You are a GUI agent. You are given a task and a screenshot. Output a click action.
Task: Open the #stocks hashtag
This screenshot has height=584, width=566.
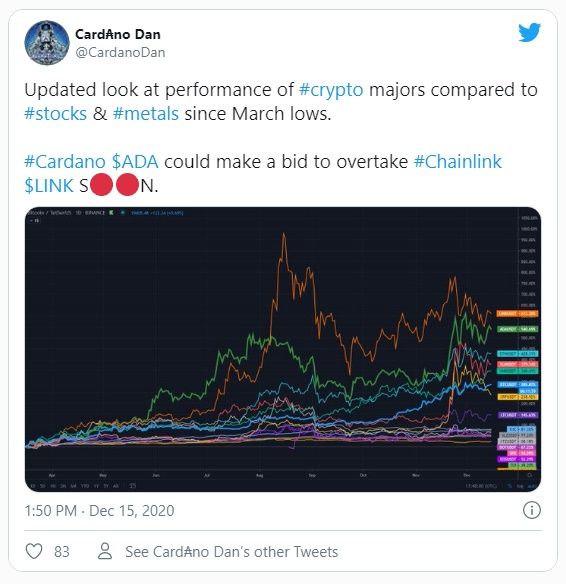(x=55, y=114)
